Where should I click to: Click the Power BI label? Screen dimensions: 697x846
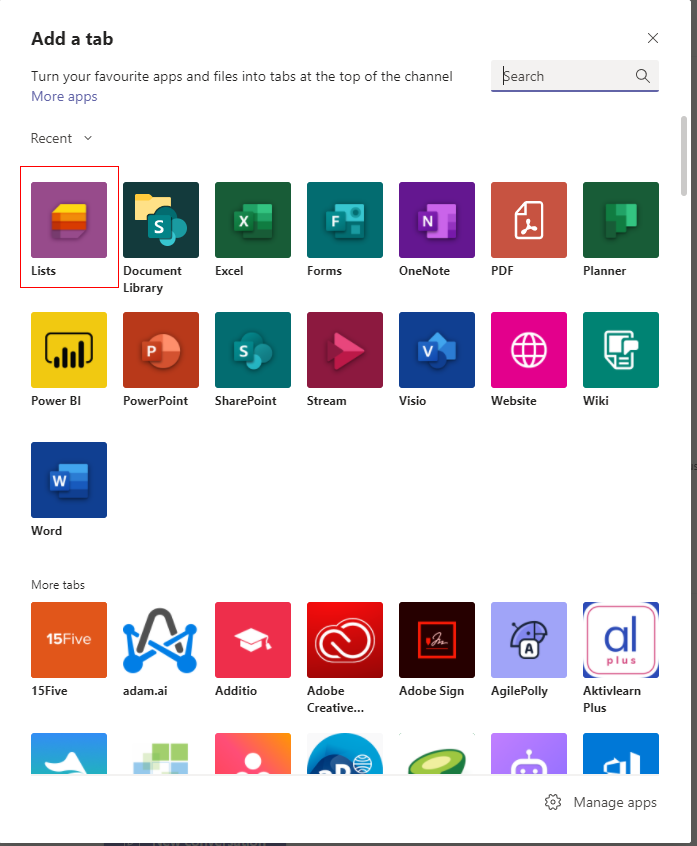click(x=56, y=401)
